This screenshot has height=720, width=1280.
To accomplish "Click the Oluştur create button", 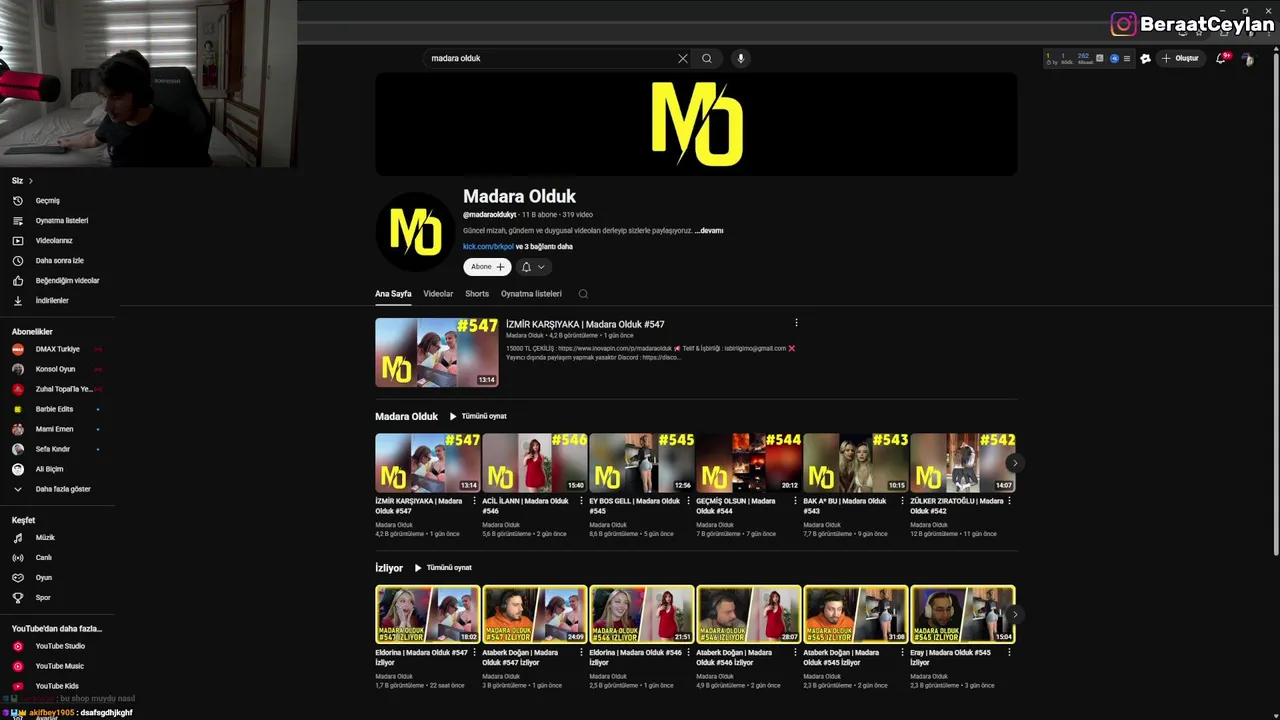I will (x=1180, y=58).
